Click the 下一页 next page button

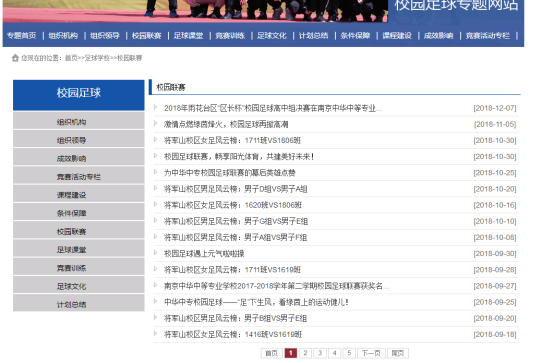tap(371, 353)
